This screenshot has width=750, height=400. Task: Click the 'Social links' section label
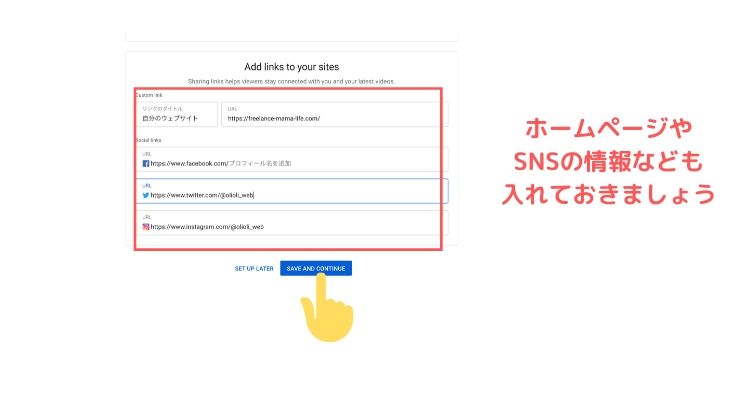[x=148, y=140]
